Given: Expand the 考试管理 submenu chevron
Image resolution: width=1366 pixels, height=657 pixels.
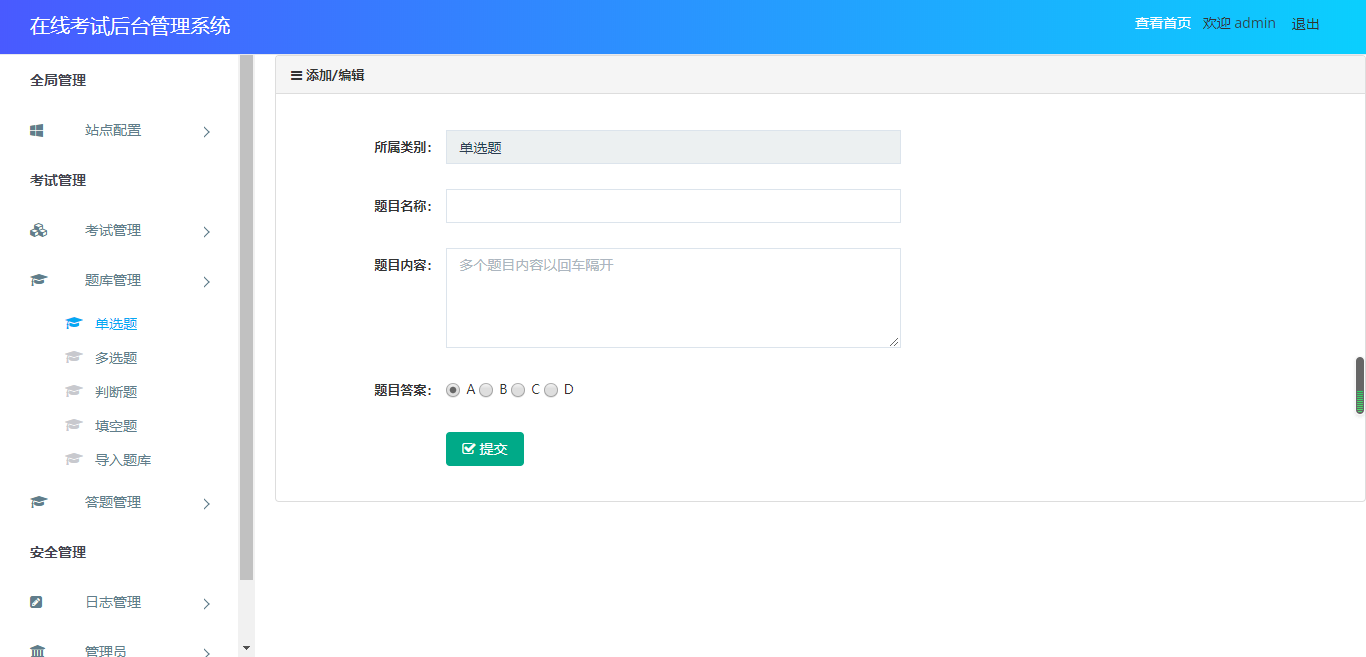Looking at the screenshot, I should 206,231.
